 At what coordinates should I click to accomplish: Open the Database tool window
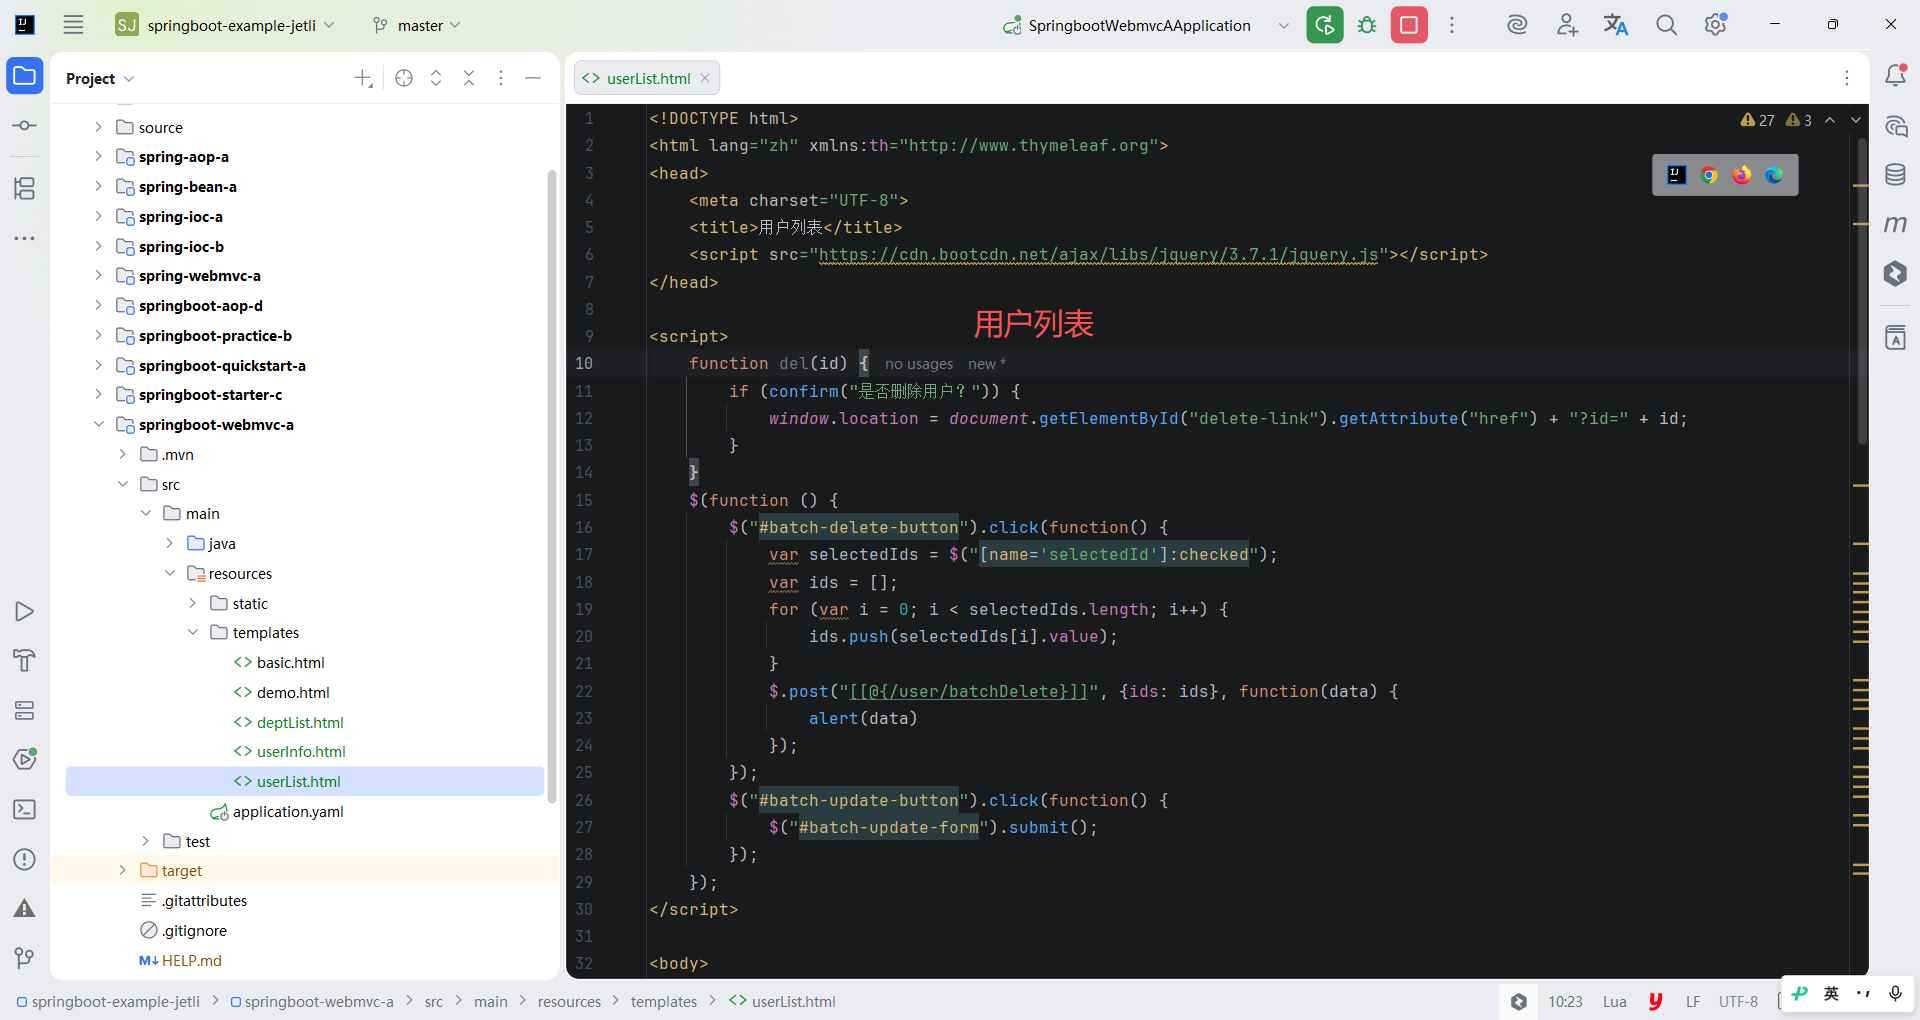point(1895,175)
